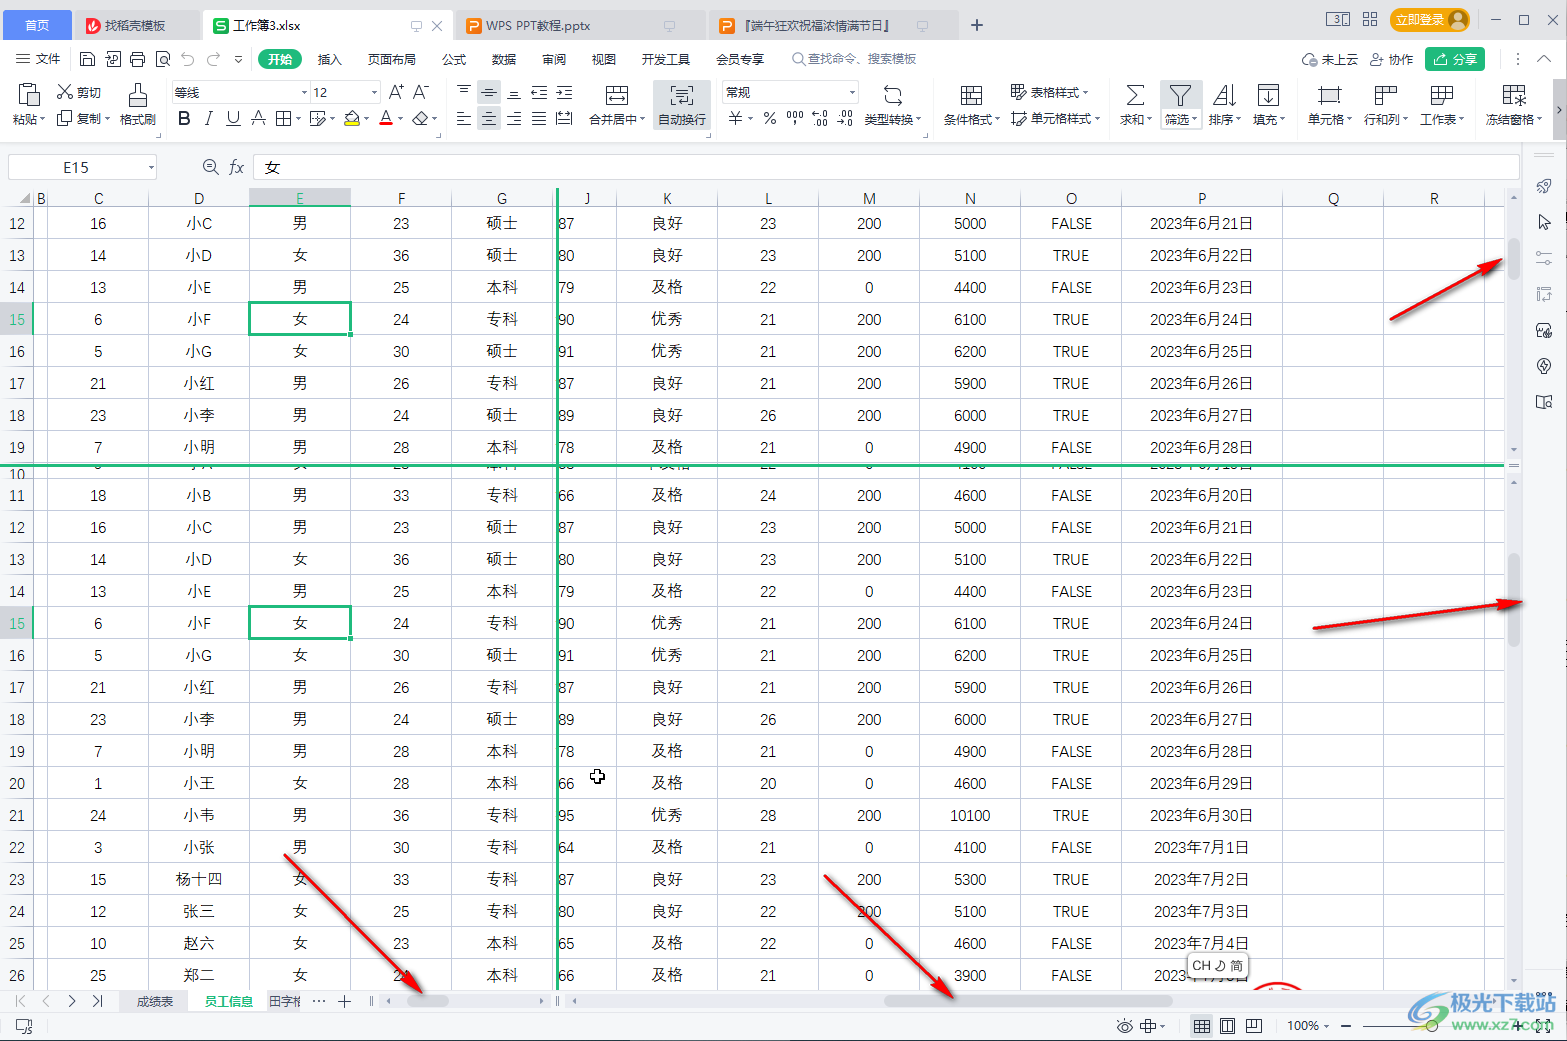This screenshot has width=1567, height=1041.
Task: Expand quick access toolbar customize arrow
Action: point(238,59)
